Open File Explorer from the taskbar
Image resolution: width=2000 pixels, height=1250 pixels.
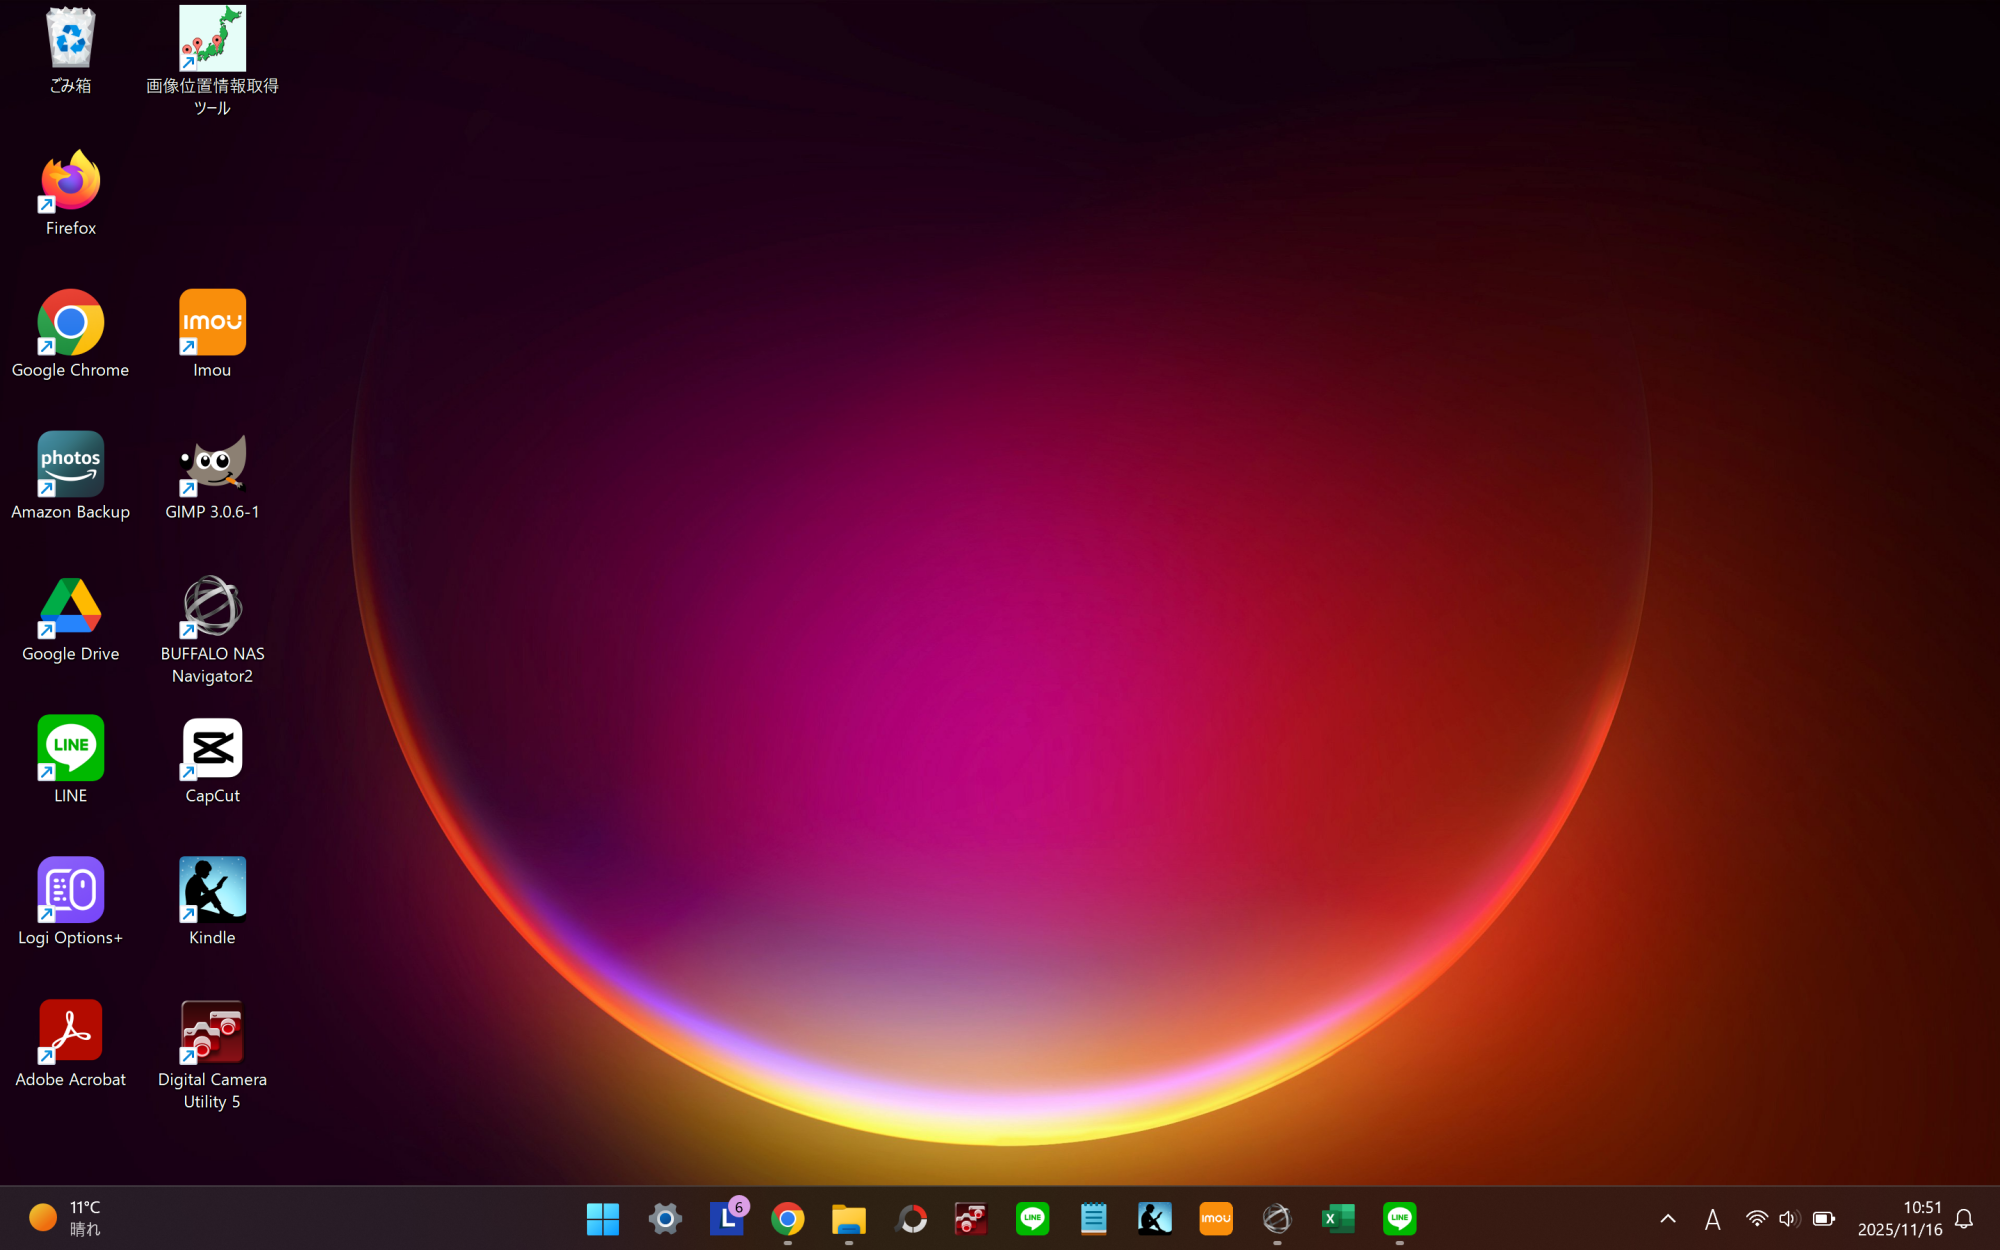(849, 1218)
